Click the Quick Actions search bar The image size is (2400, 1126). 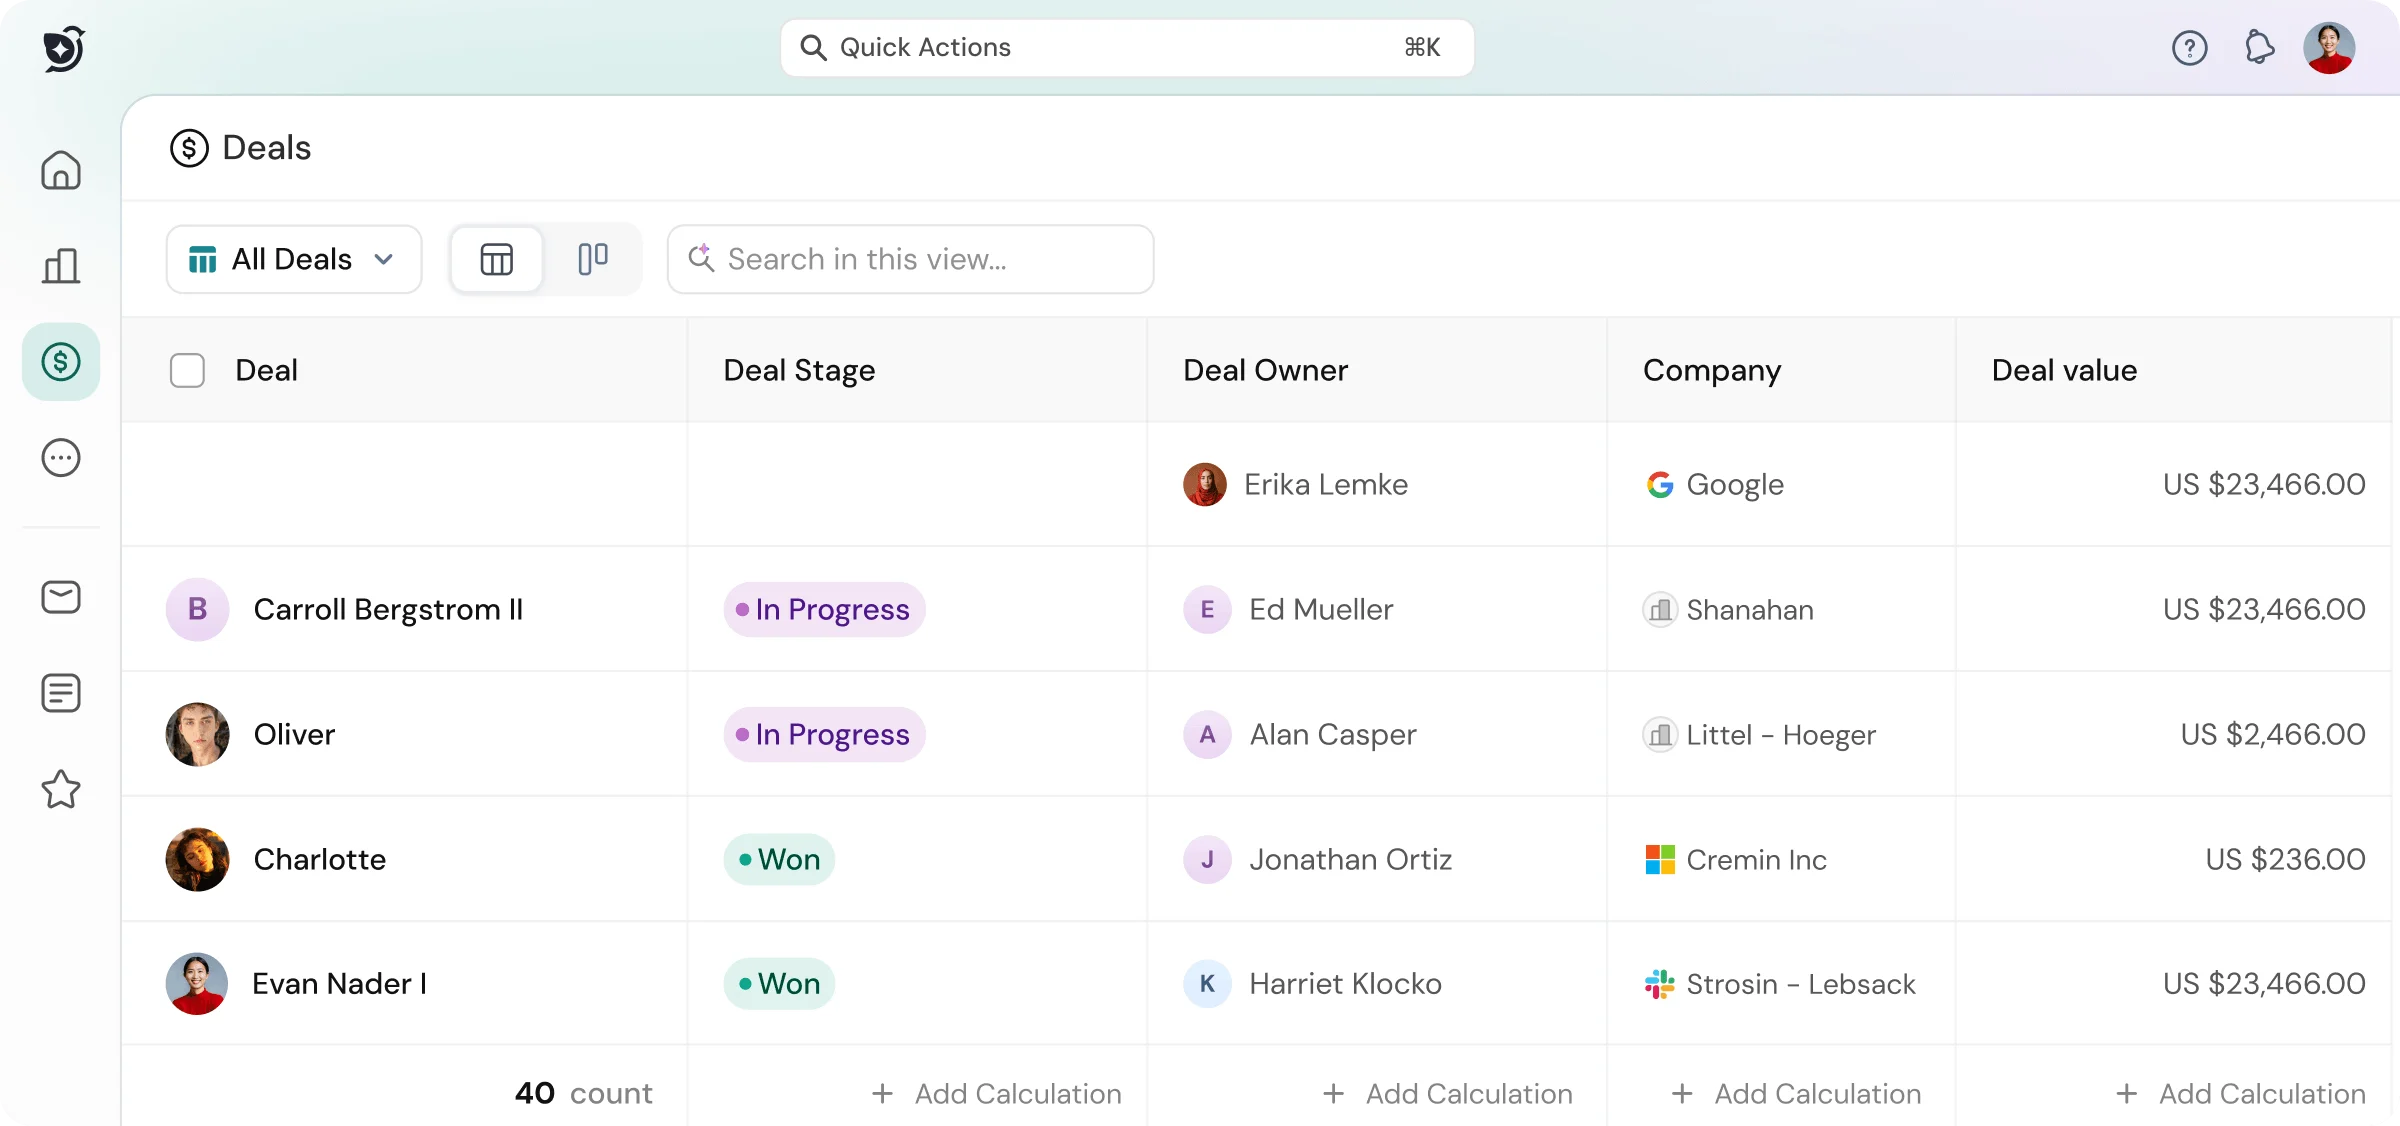1127,48
